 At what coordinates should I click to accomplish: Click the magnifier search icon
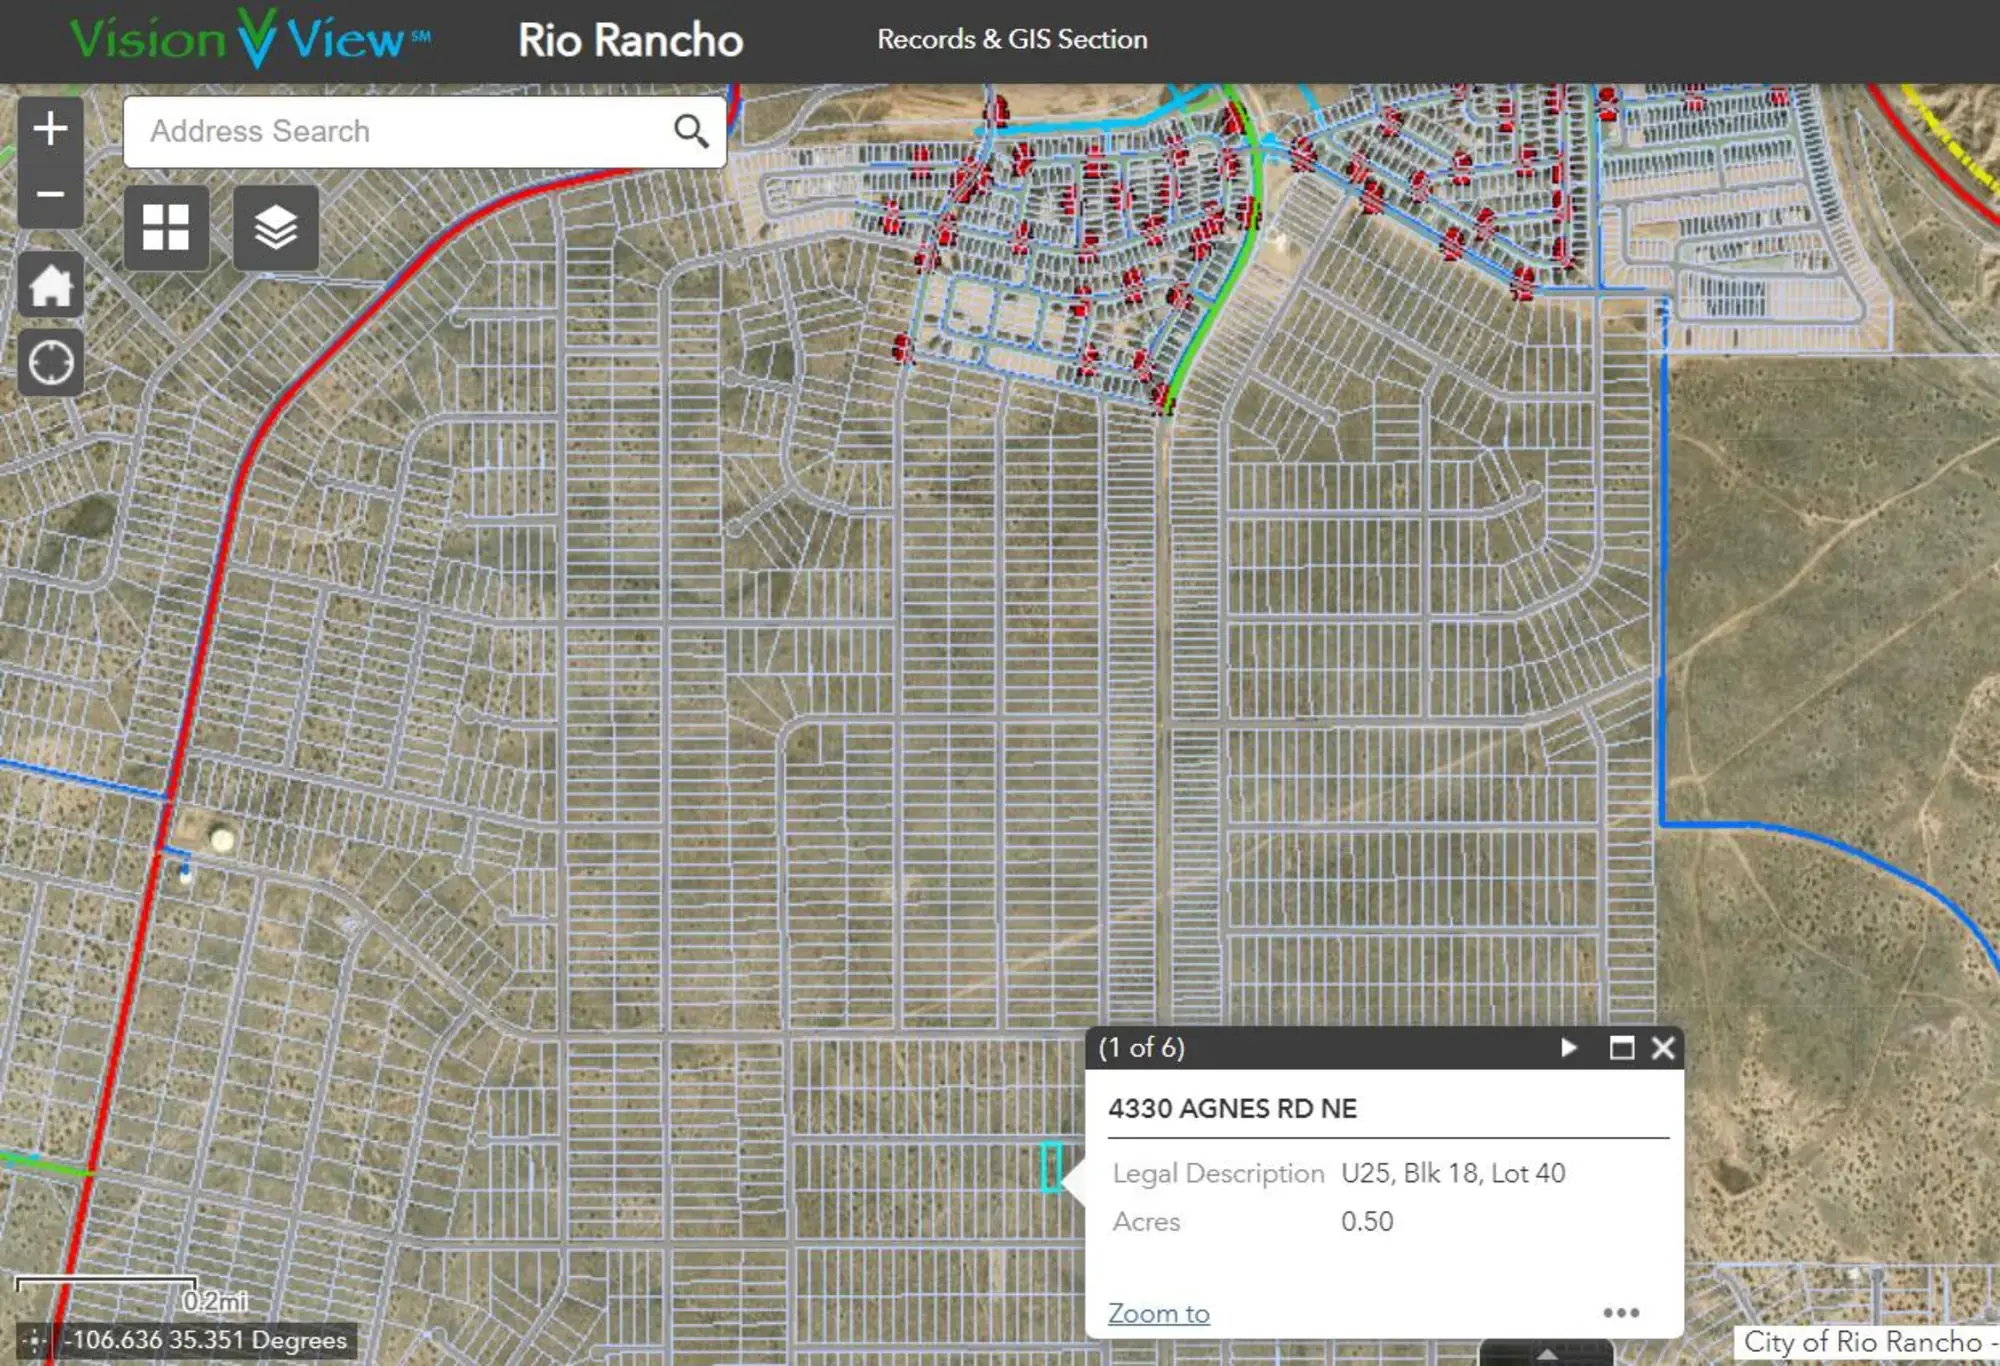click(691, 131)
